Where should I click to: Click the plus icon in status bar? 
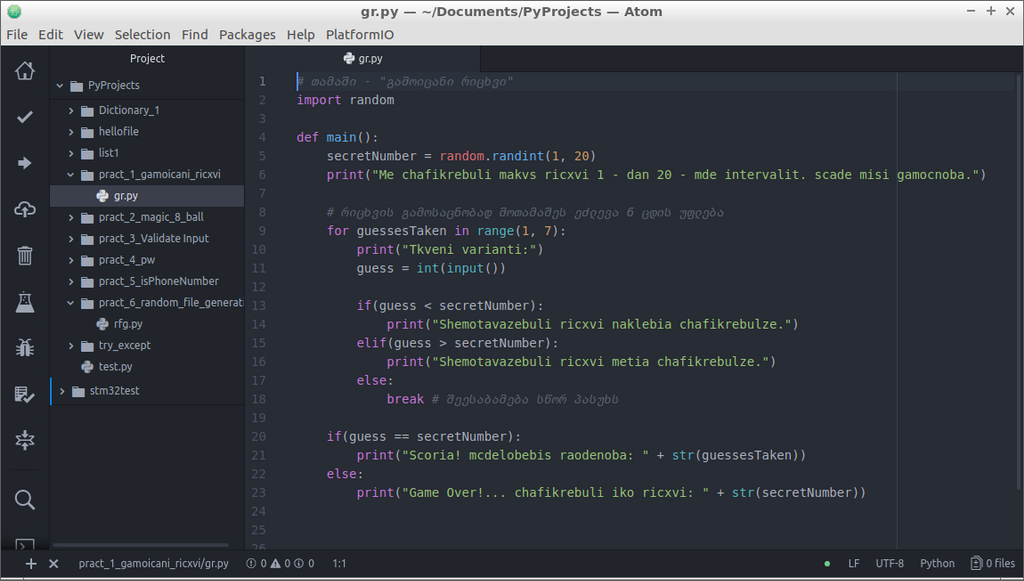(x=31, y=563)
